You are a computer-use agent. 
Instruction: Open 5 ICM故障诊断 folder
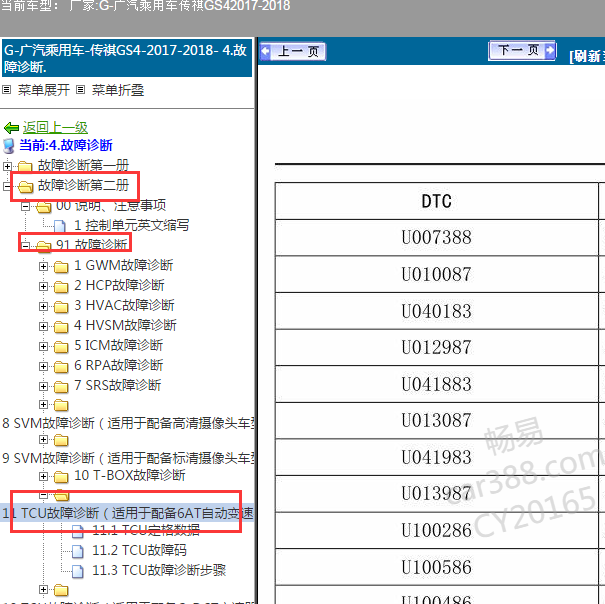pyautogui.click(x=118, y=345)
